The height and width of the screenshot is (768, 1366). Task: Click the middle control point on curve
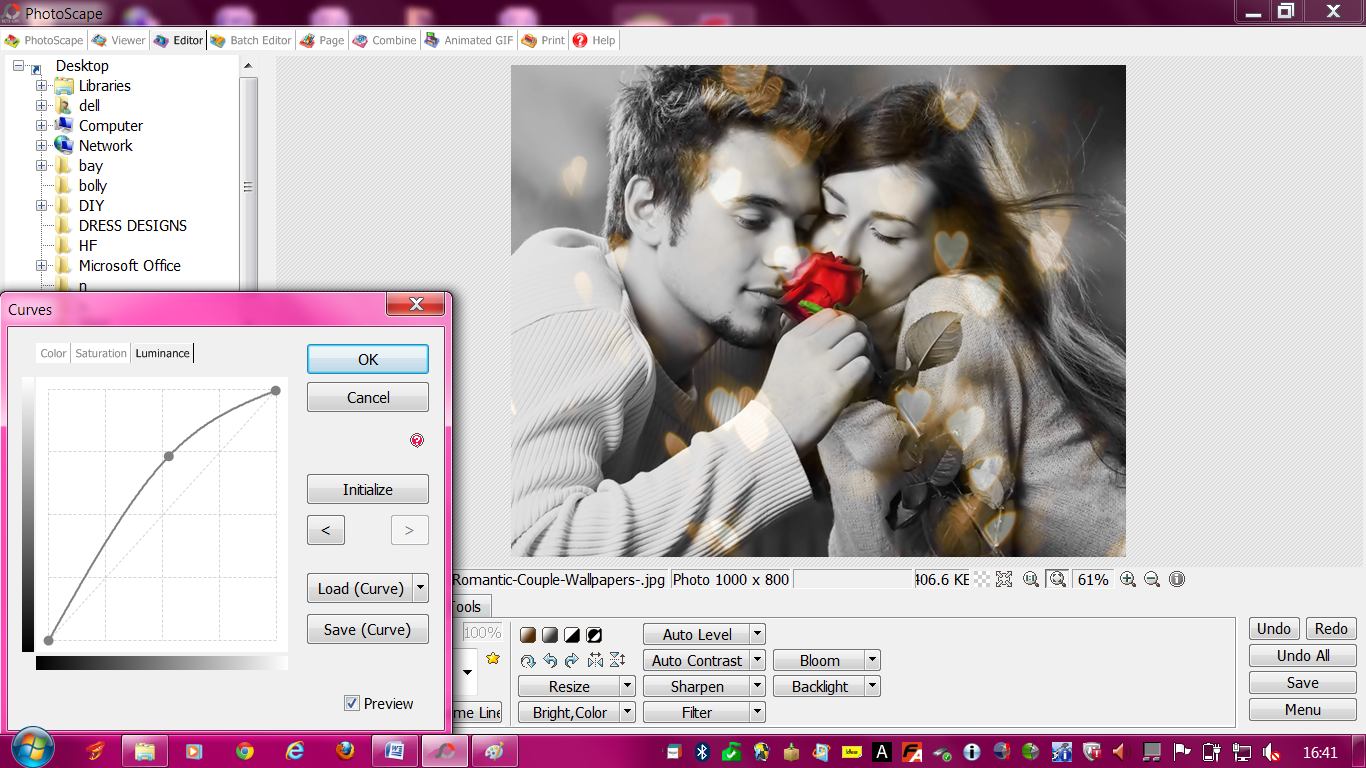[169, 456]
